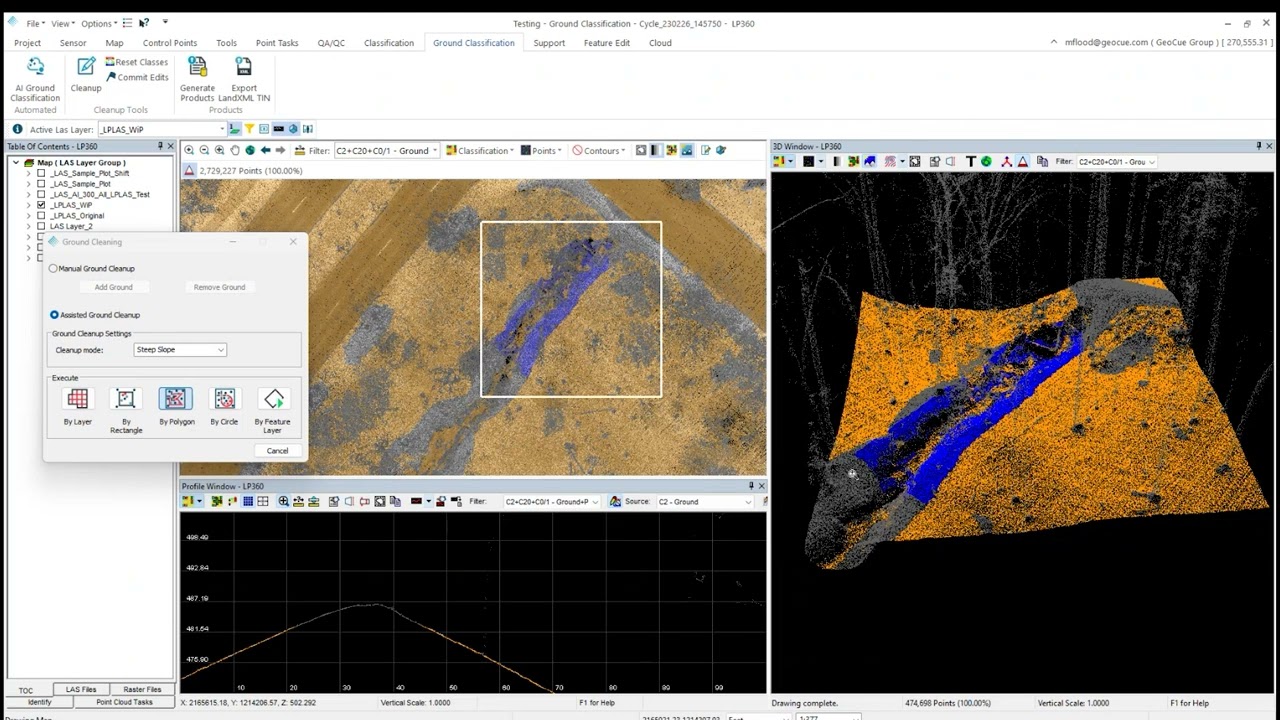Open the Cleanup mode dropdown
This screenshot has height=720, width=1280.
click(x=180, y=350)
